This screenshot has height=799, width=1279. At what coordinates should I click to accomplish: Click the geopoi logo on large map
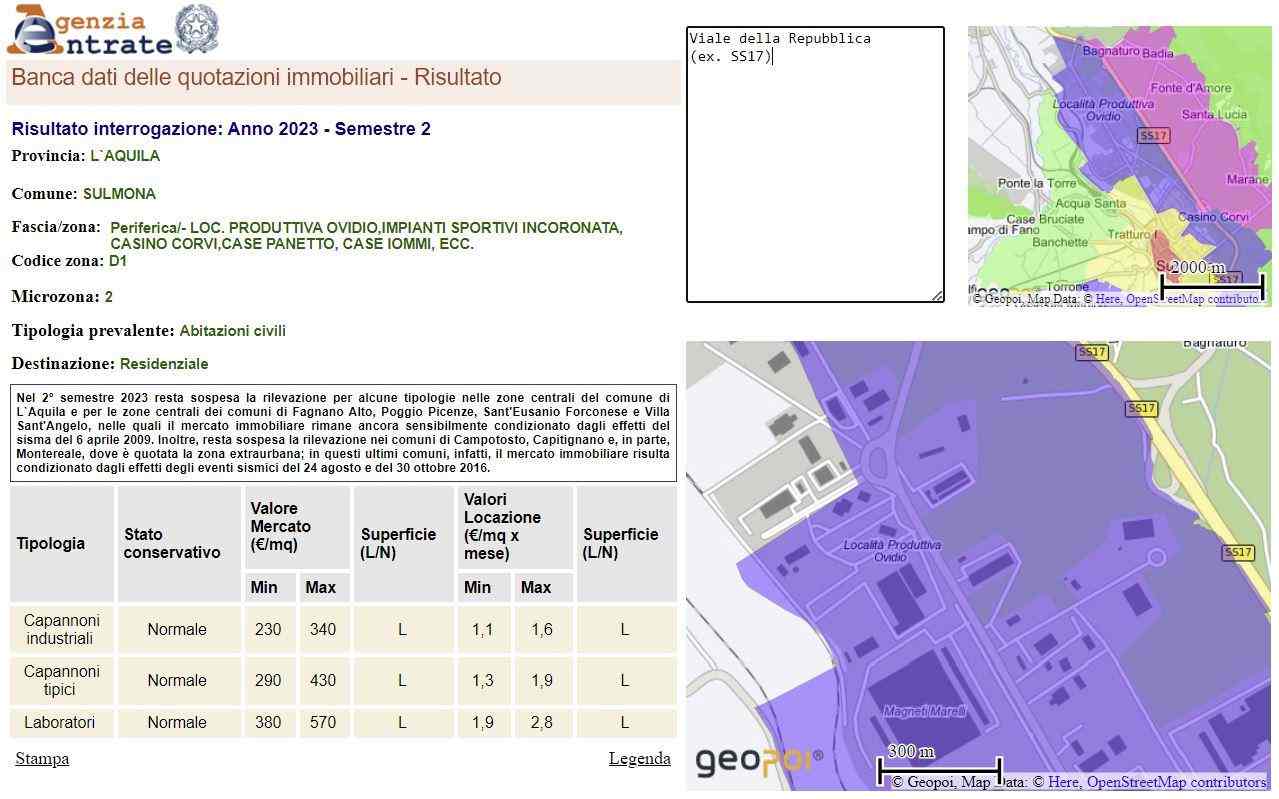point(758,762)
